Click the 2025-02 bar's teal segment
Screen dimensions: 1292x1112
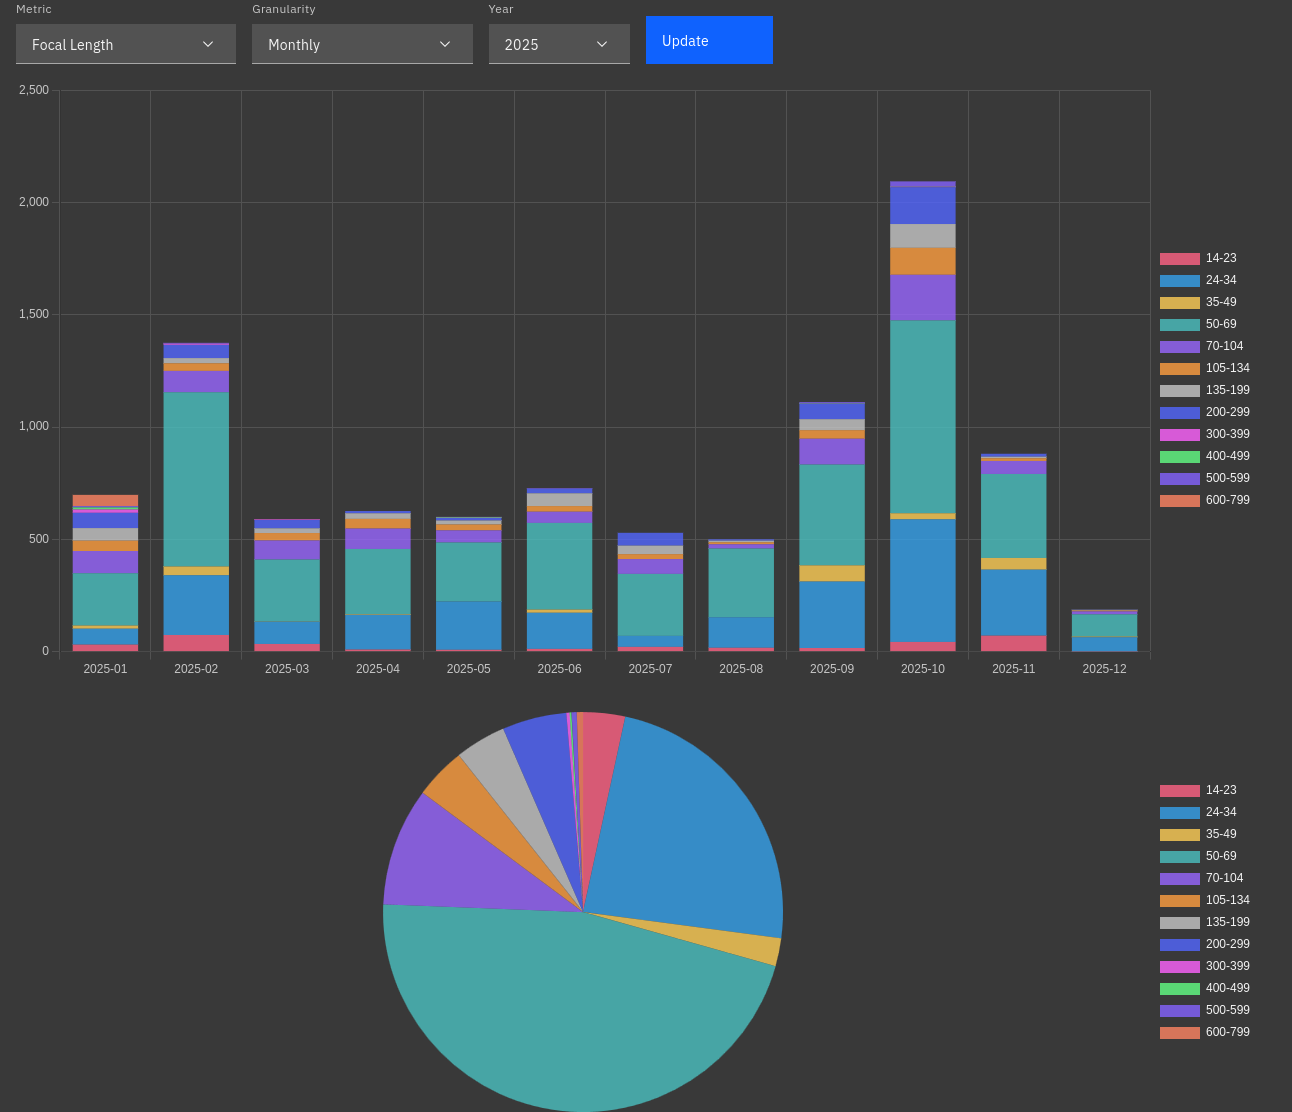pyautogui.click(x=196, y=478)
